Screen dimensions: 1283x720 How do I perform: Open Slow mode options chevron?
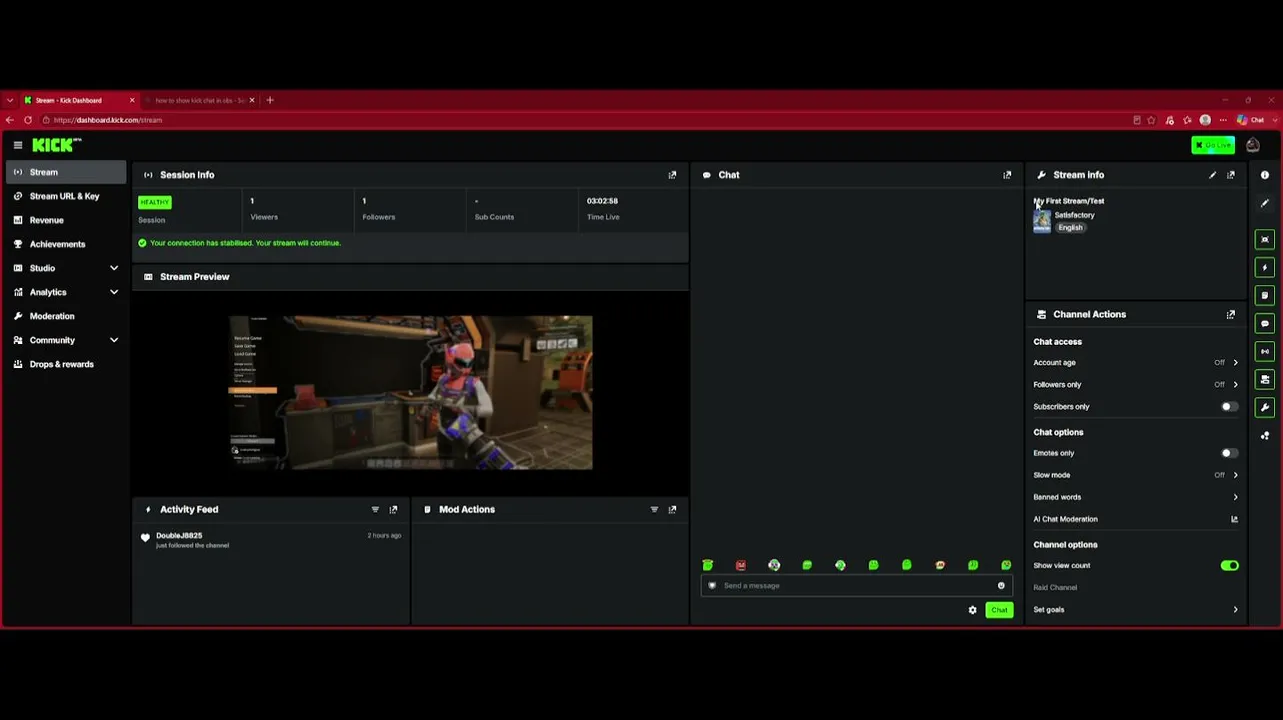[x=1235, y=475]
